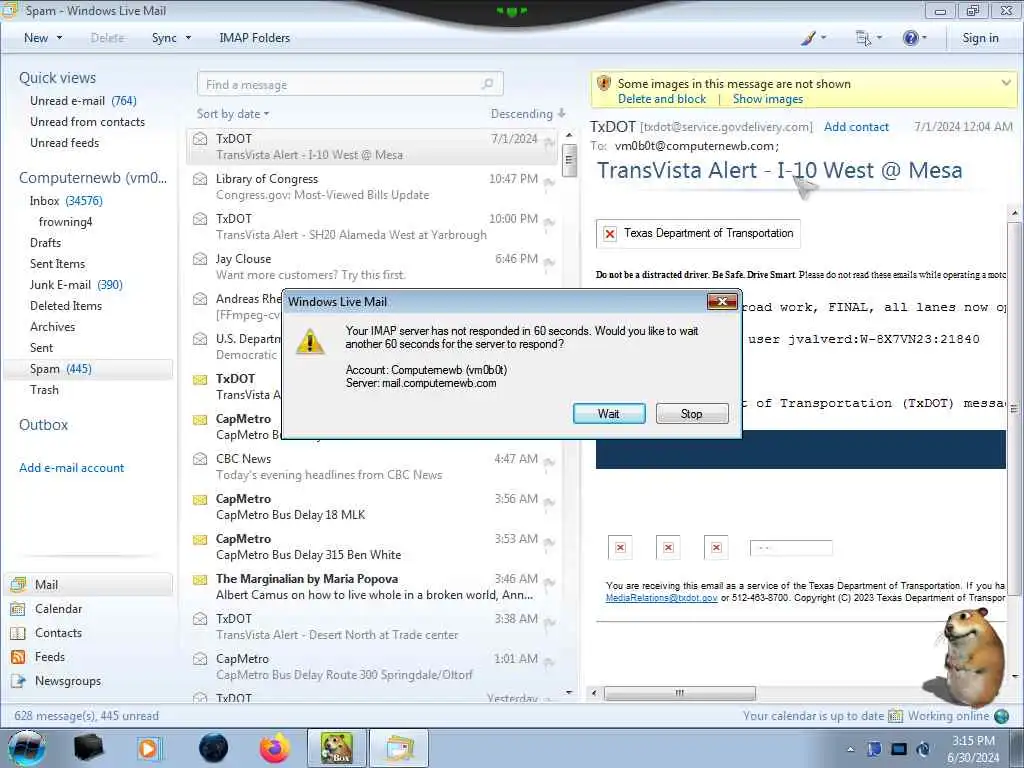
Task: Open the Inbox folder
Action: [x=66, y=200]
